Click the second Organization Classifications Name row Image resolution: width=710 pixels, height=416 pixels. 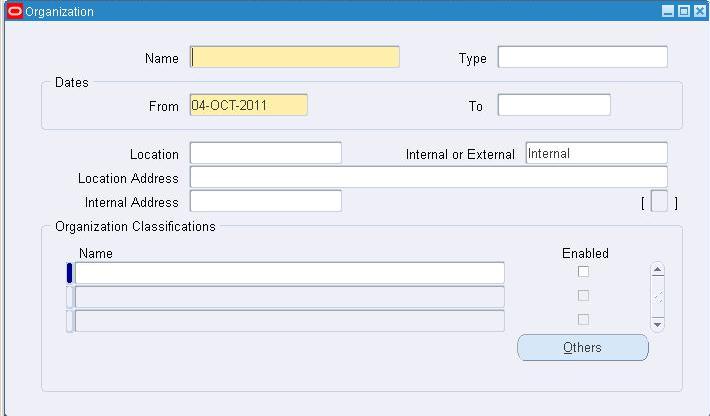pyautogui.click(x=290, y=297)
